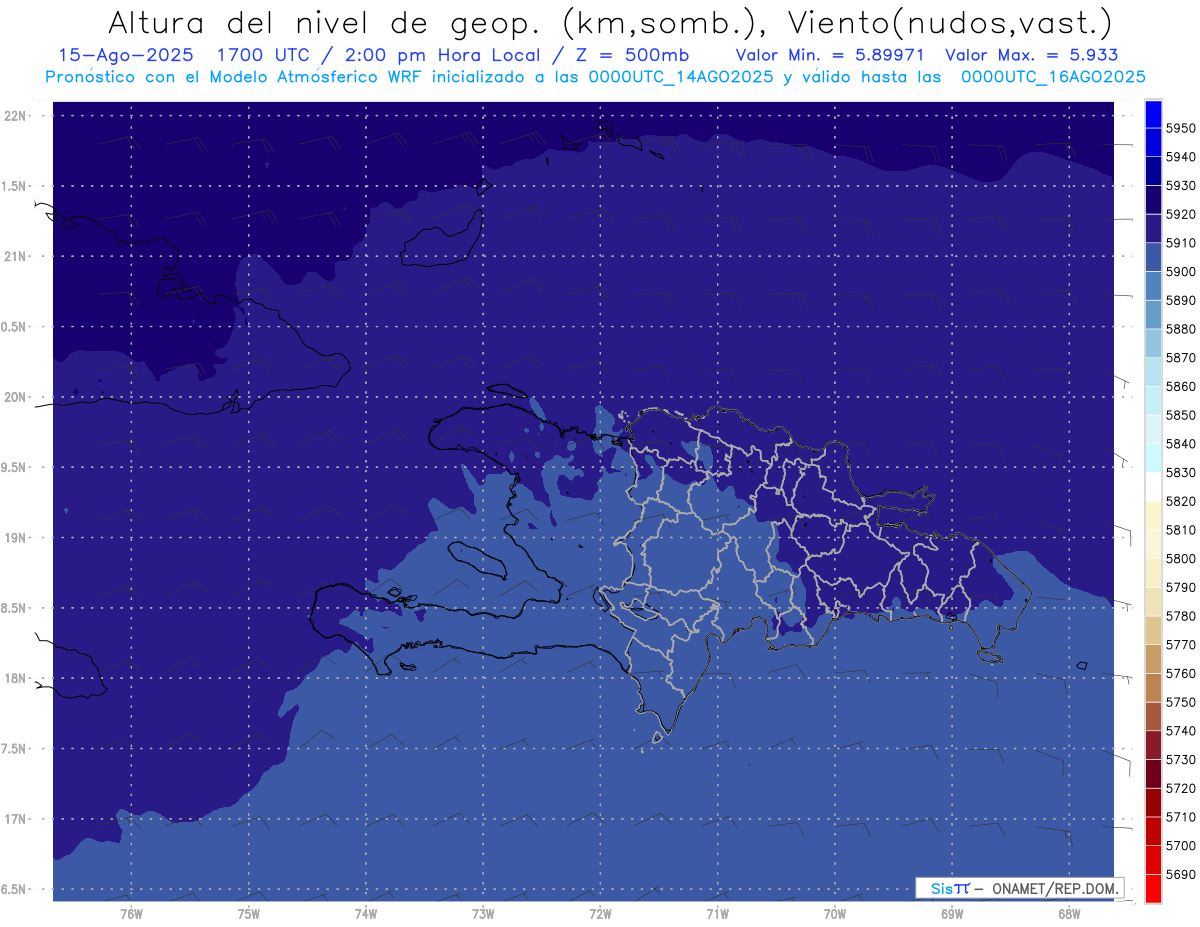
Task: Click the legend value '5840'
Action: (1180, 444)
